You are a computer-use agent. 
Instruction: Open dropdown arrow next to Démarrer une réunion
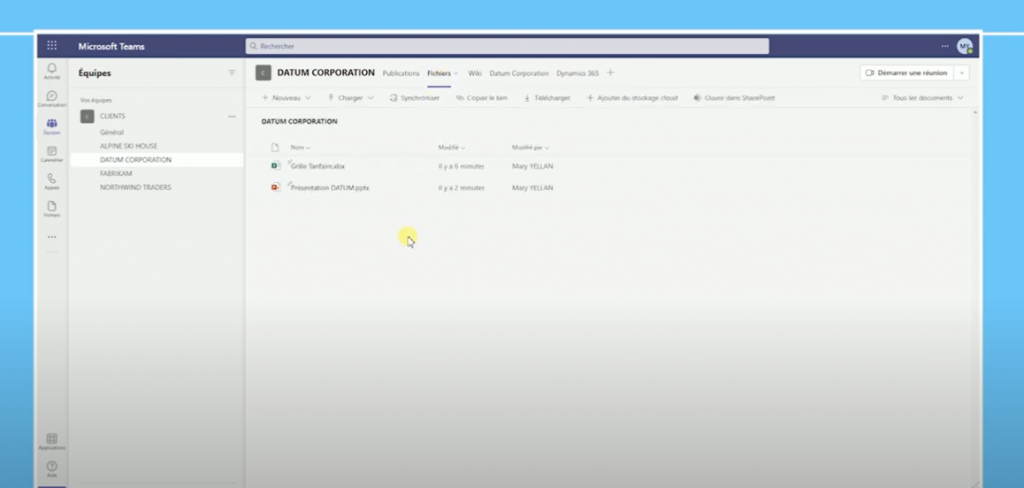pos(961,73)
